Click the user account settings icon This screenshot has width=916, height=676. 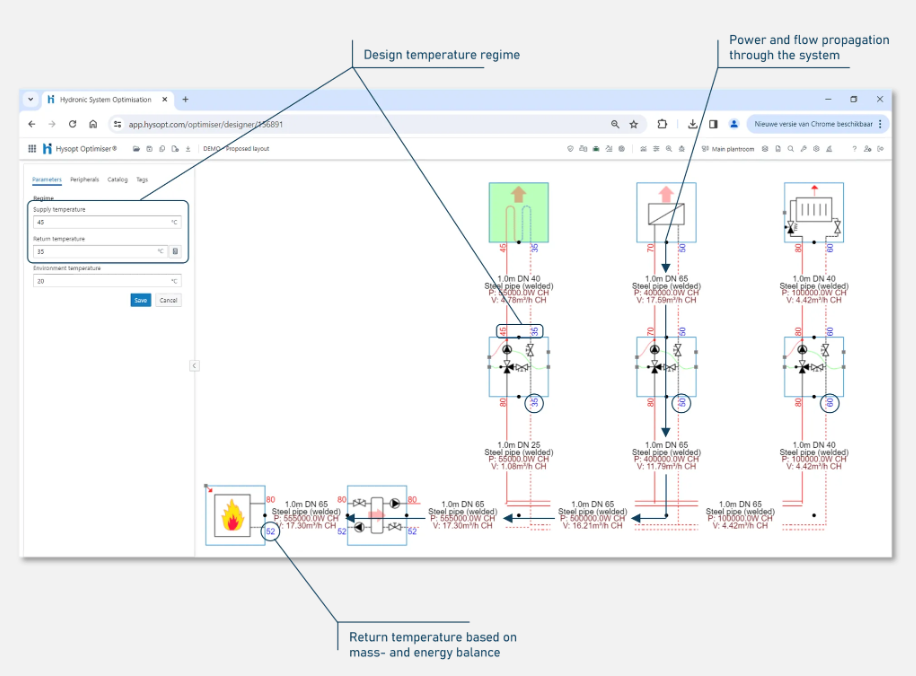pos(868,149)
